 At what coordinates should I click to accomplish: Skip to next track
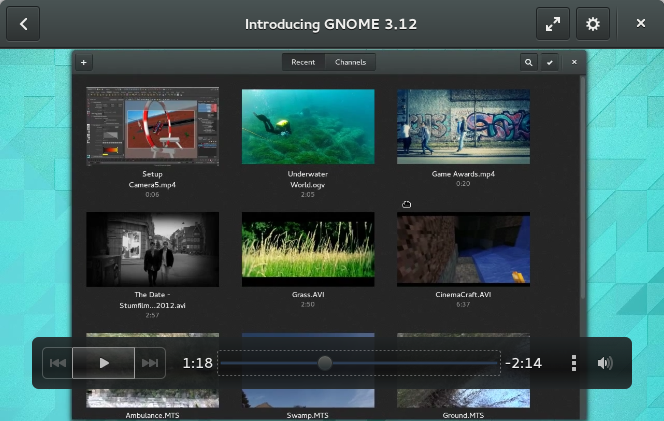150,363
